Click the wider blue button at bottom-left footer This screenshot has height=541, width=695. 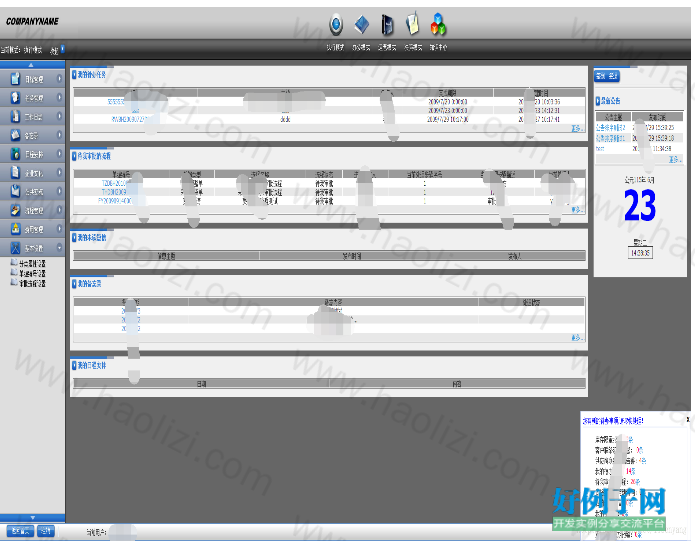pos(20,531)
